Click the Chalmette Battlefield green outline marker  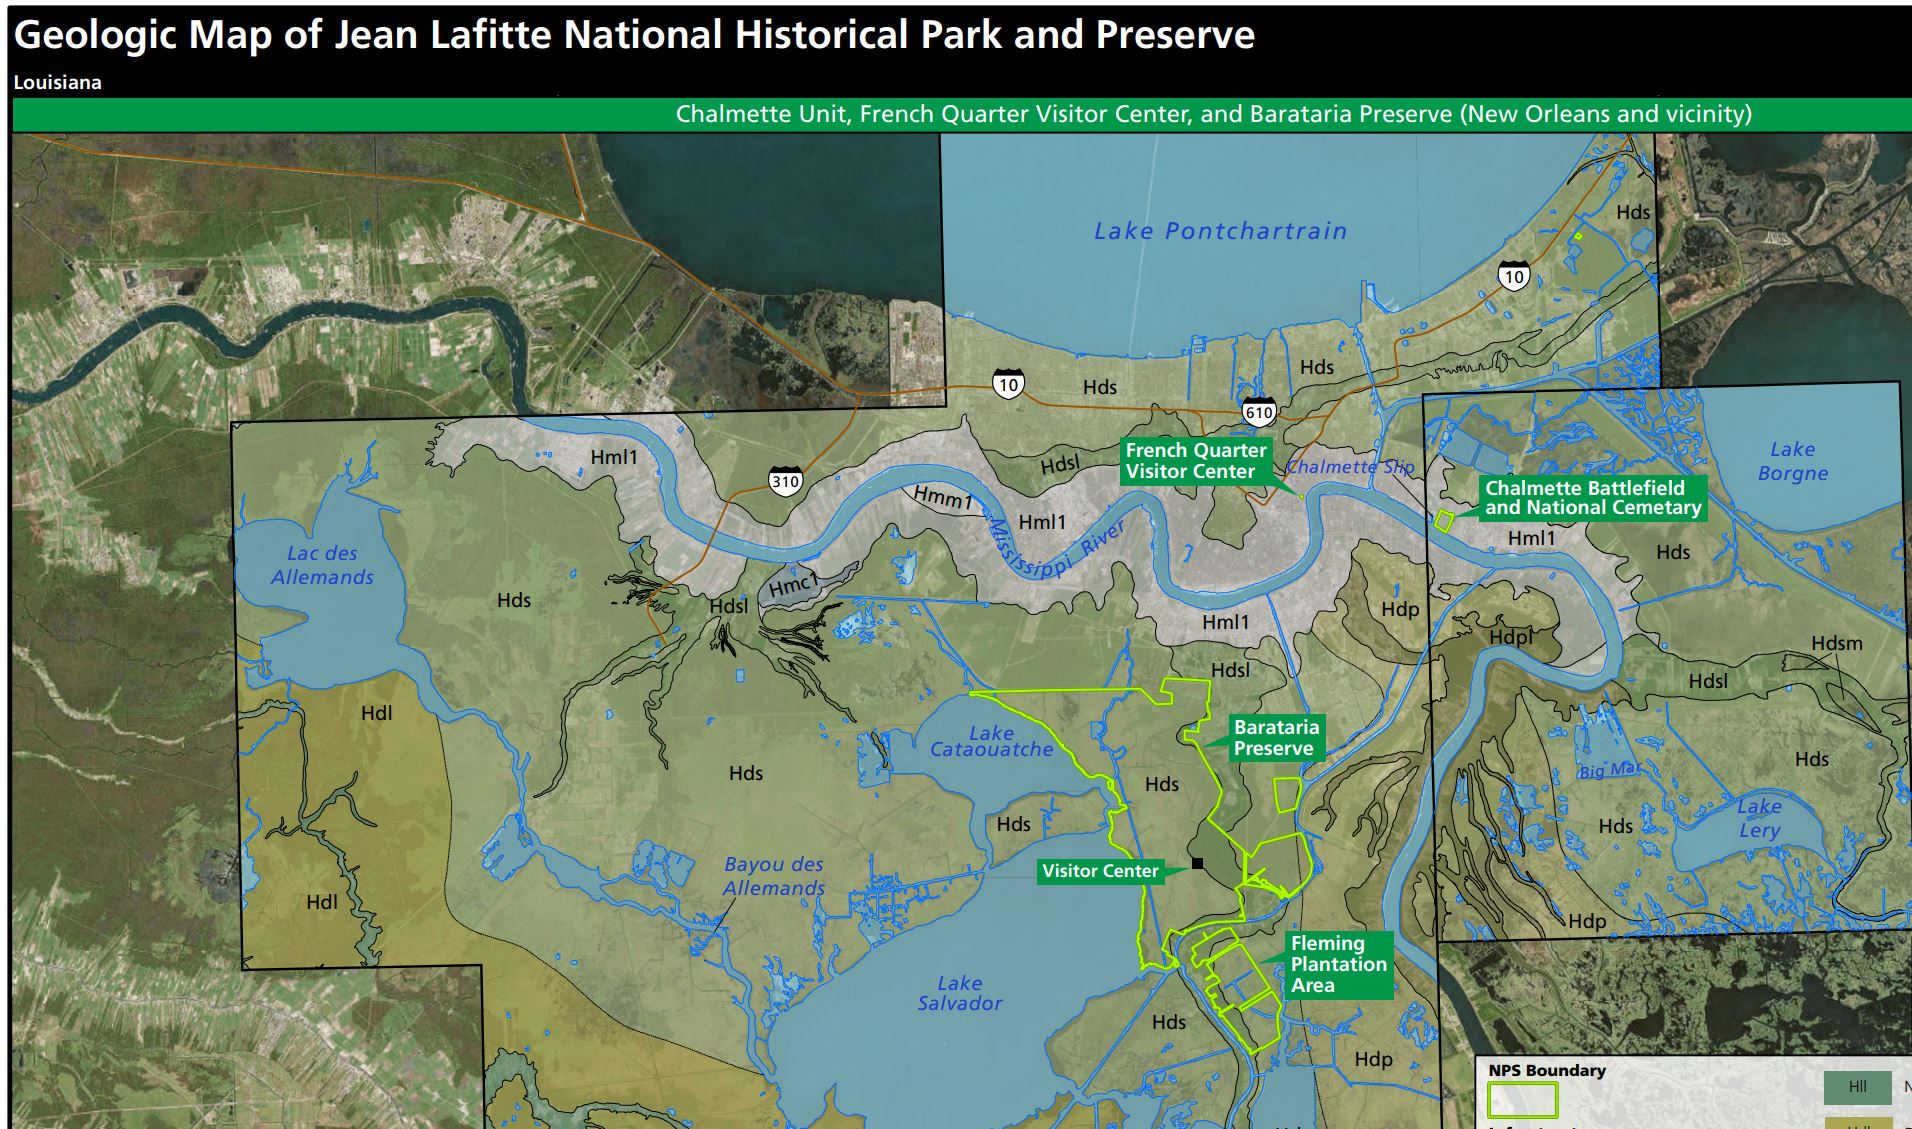[1443, 519]
